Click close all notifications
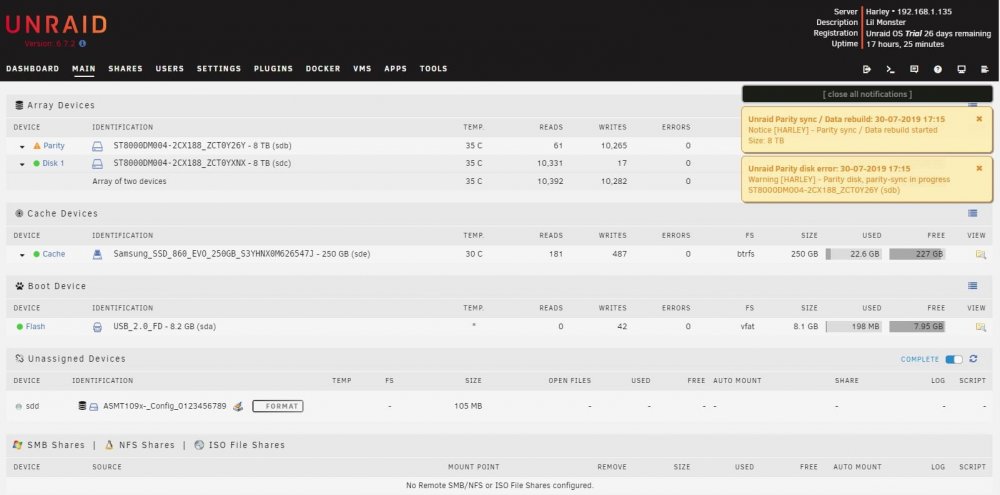Screen dimensions: 1000x495 867,94
